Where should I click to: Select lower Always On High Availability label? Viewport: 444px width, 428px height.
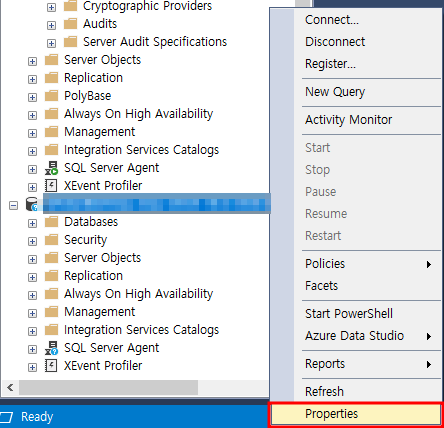pos(138,294)
